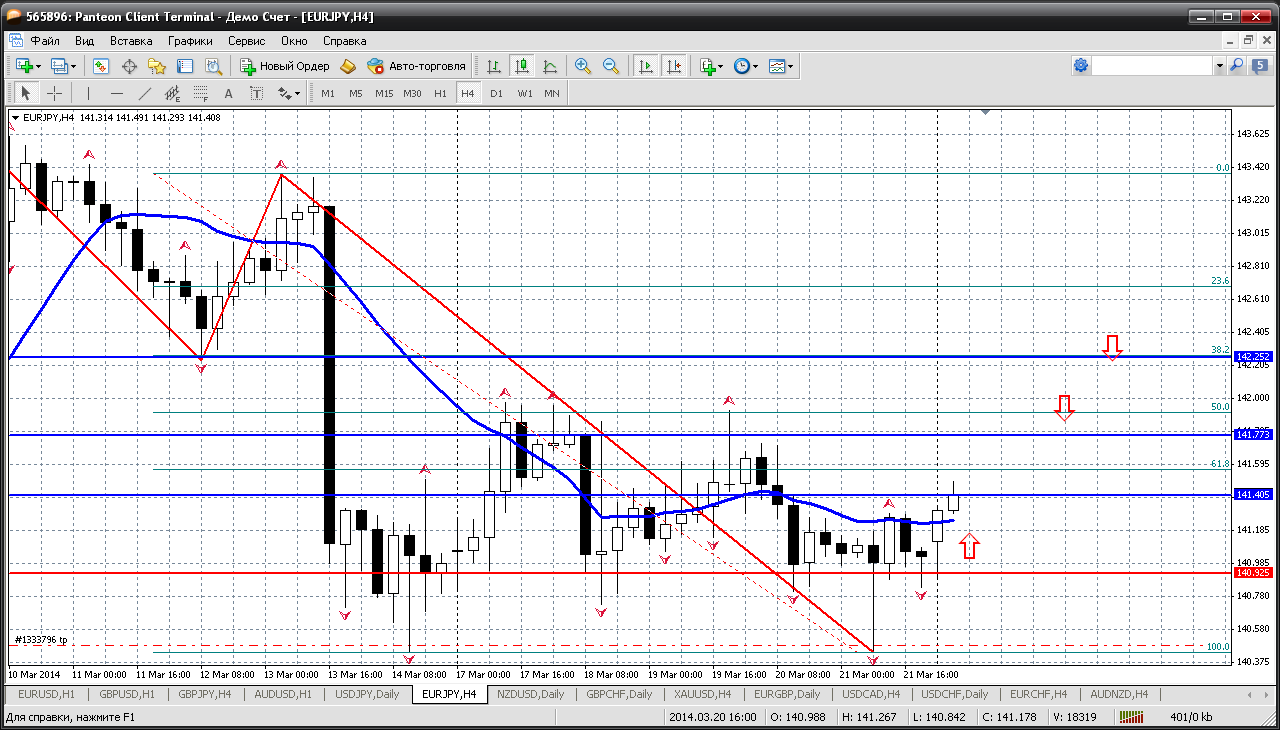Viewport: 1280px width, 730px height.
Task: Expand the new chart dropdown arrow
Action: point(38,66)
